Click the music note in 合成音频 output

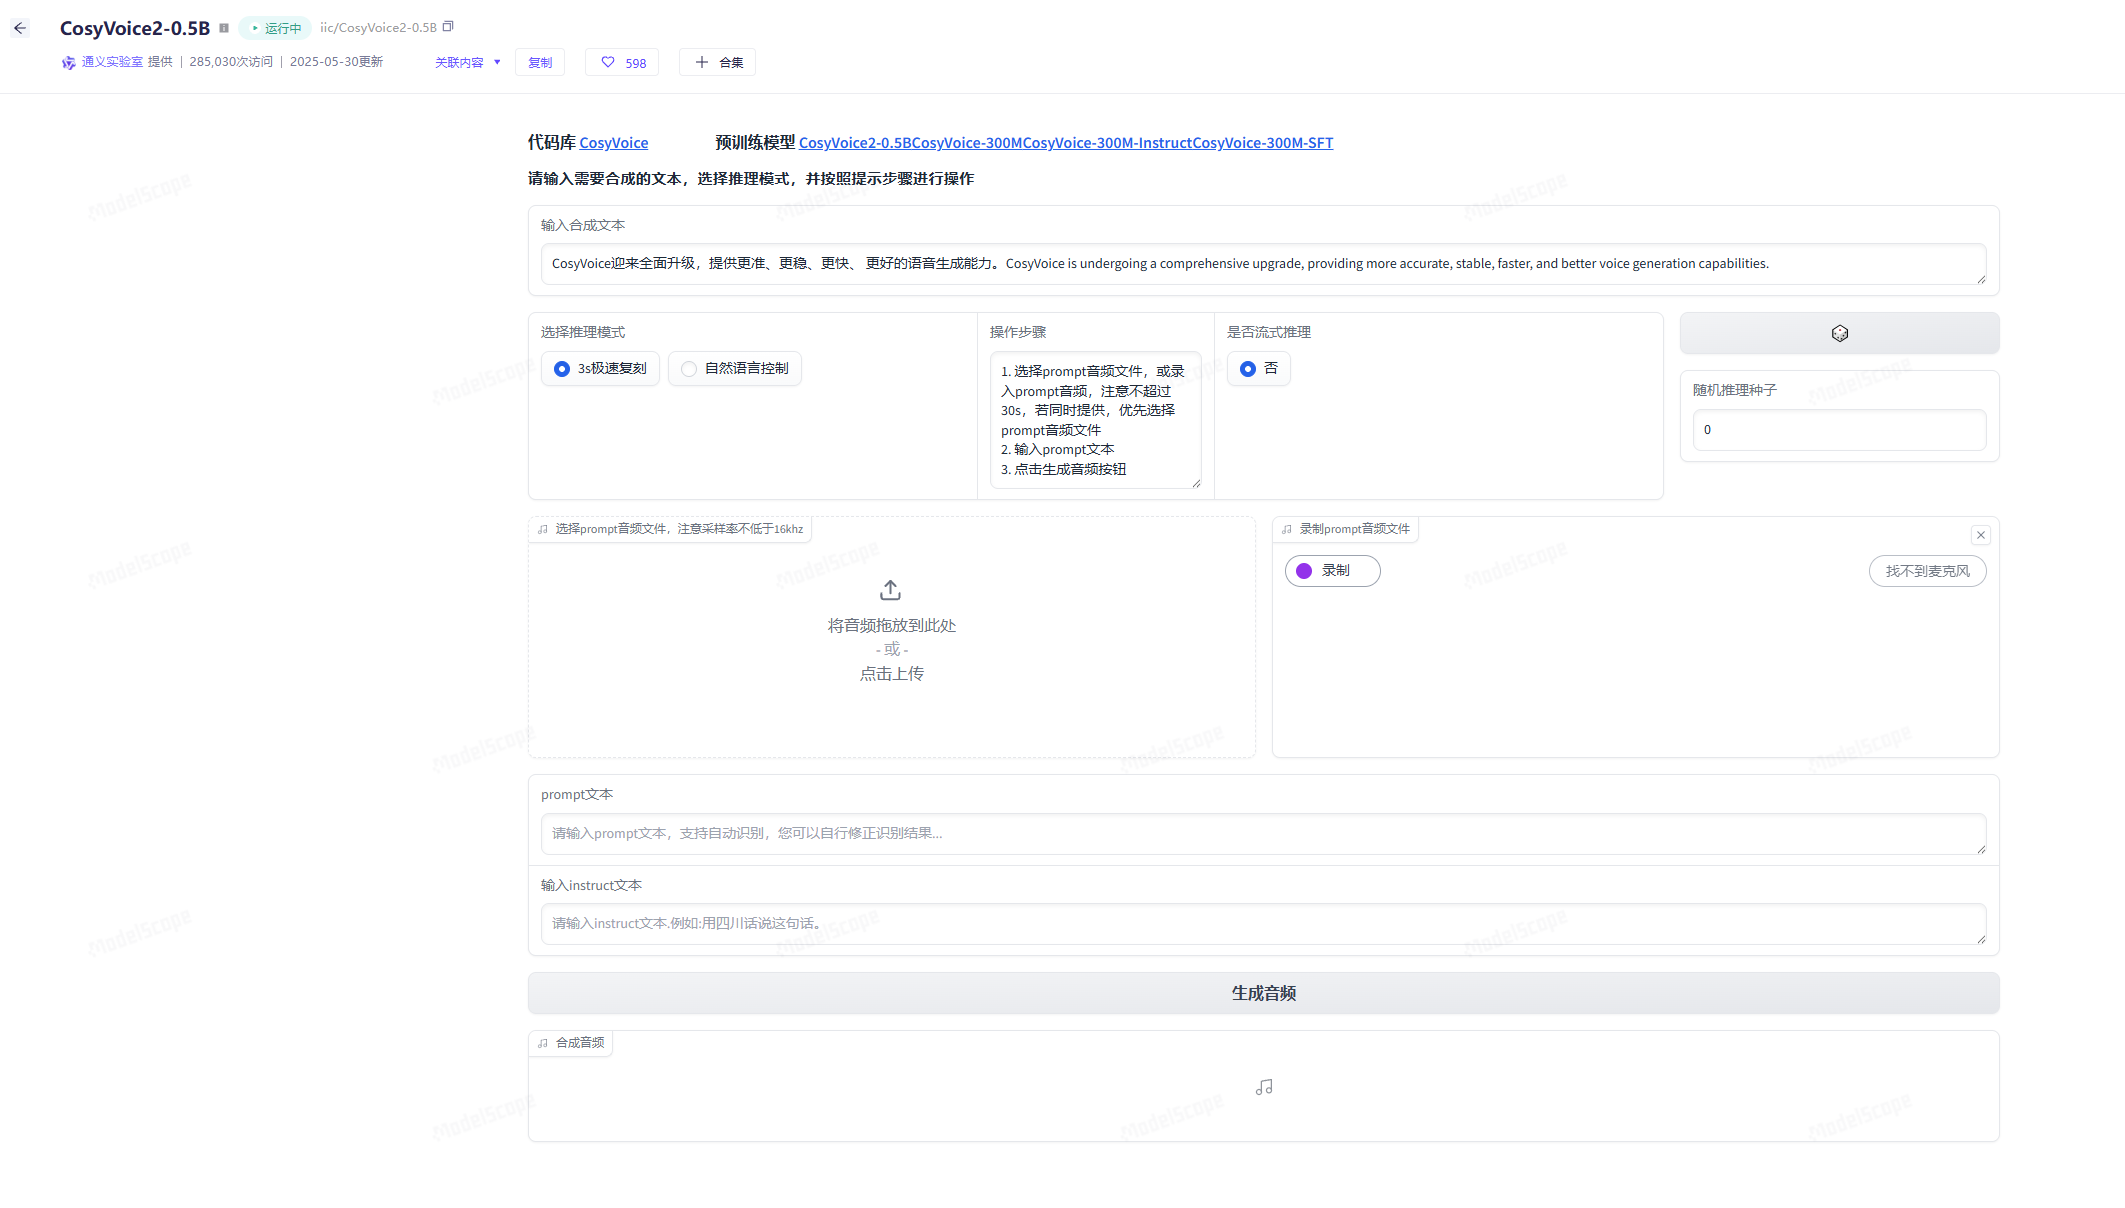point(1263,1087)
